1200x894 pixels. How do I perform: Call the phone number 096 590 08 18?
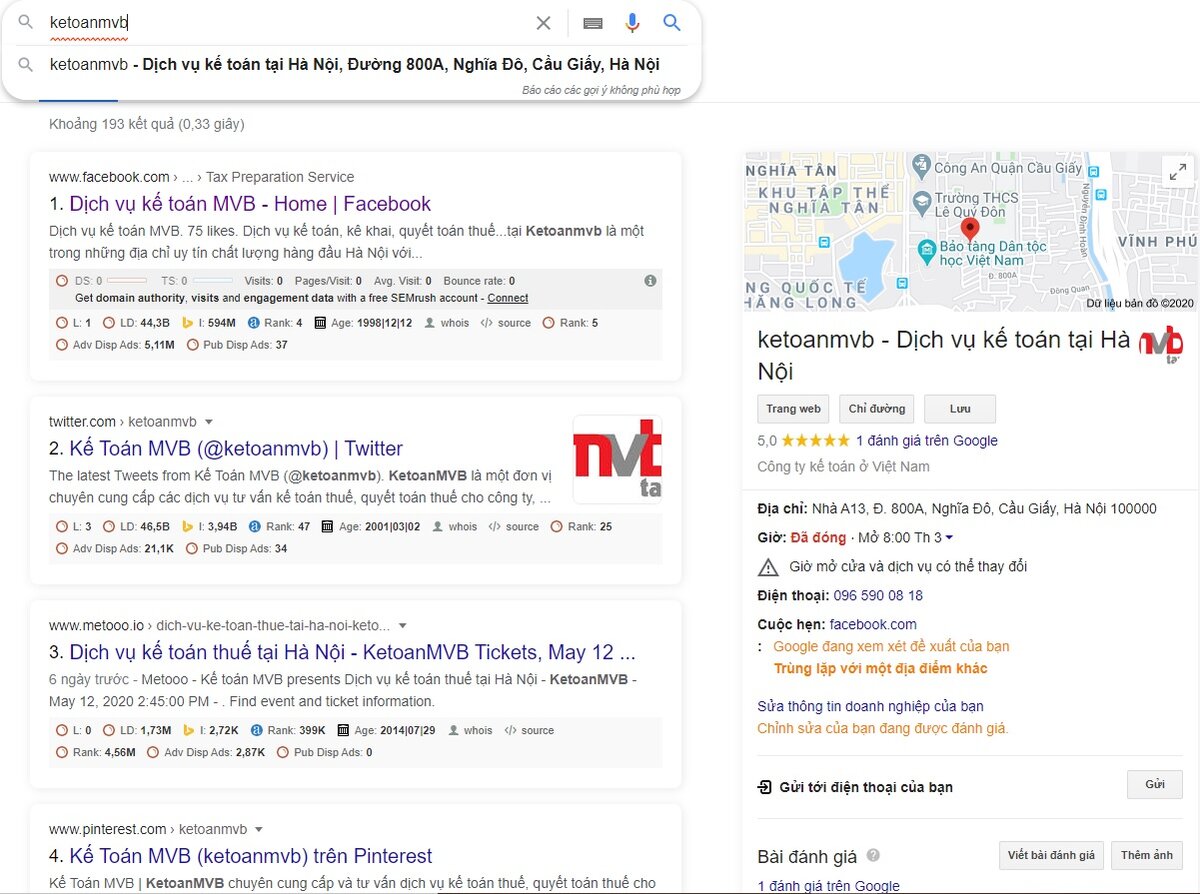(878, 596)
